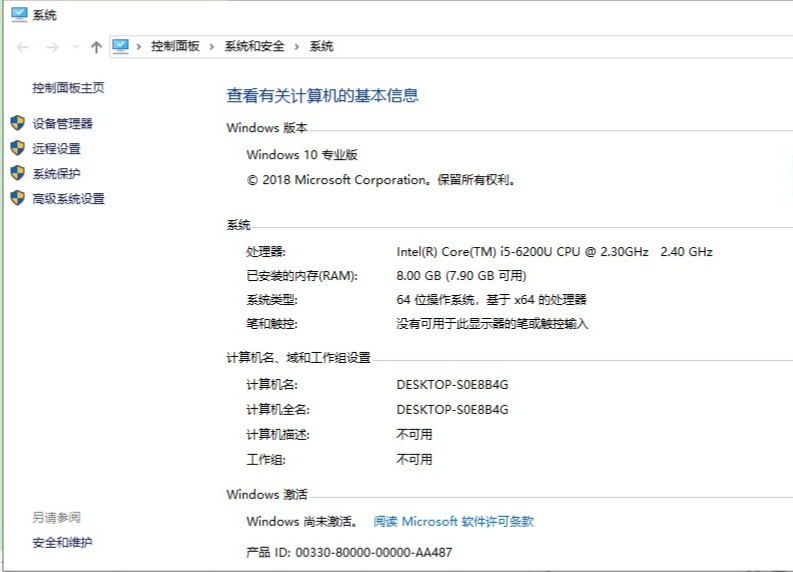
Task: Click the back arrow navigation button
Action: click(22, 47)
